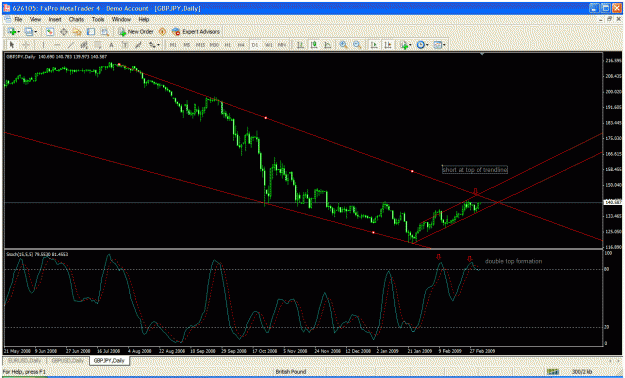Screen dimensions: 625x378
Task: Open the Terminal window icon
Action: [91, 32]
